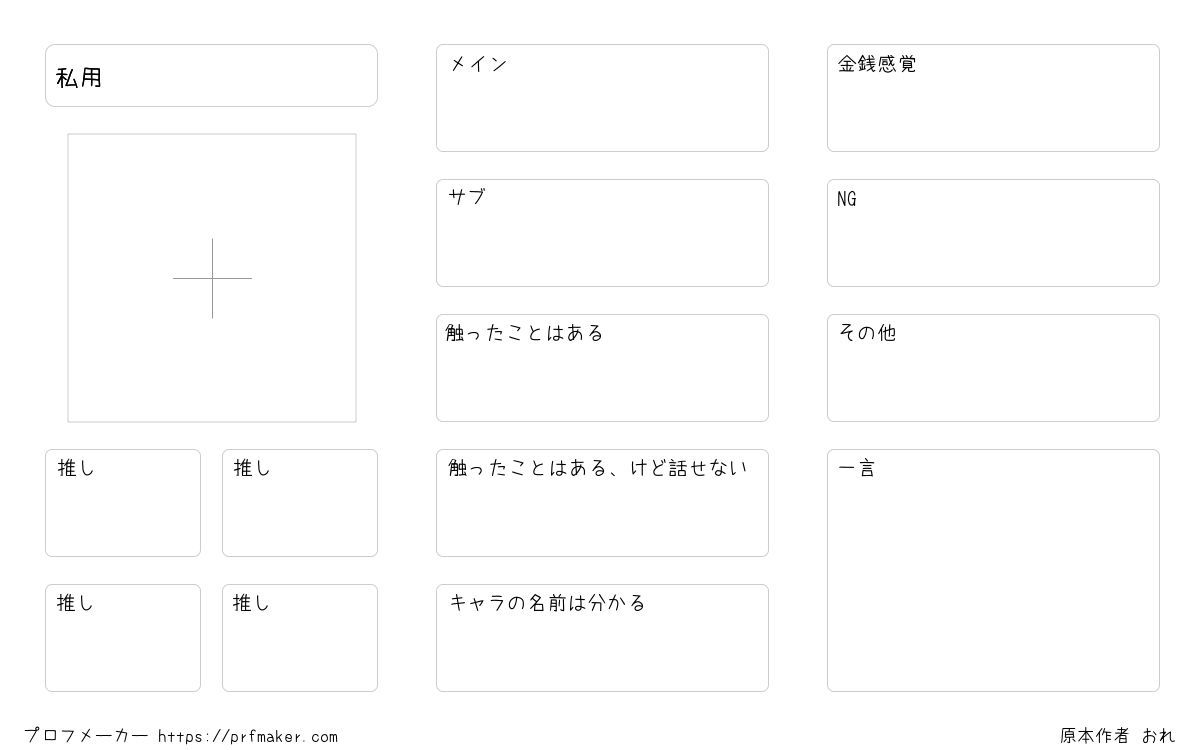Click the メイン text box

point(602,98)
